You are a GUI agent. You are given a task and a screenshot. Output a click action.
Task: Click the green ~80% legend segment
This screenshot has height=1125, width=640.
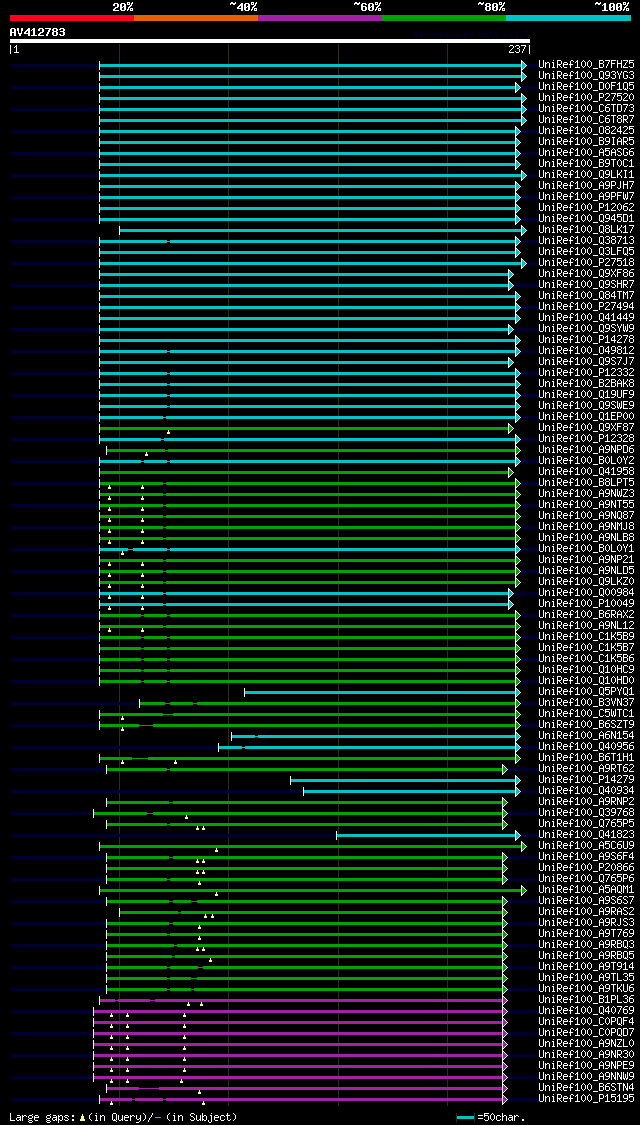tap(444, 17)
